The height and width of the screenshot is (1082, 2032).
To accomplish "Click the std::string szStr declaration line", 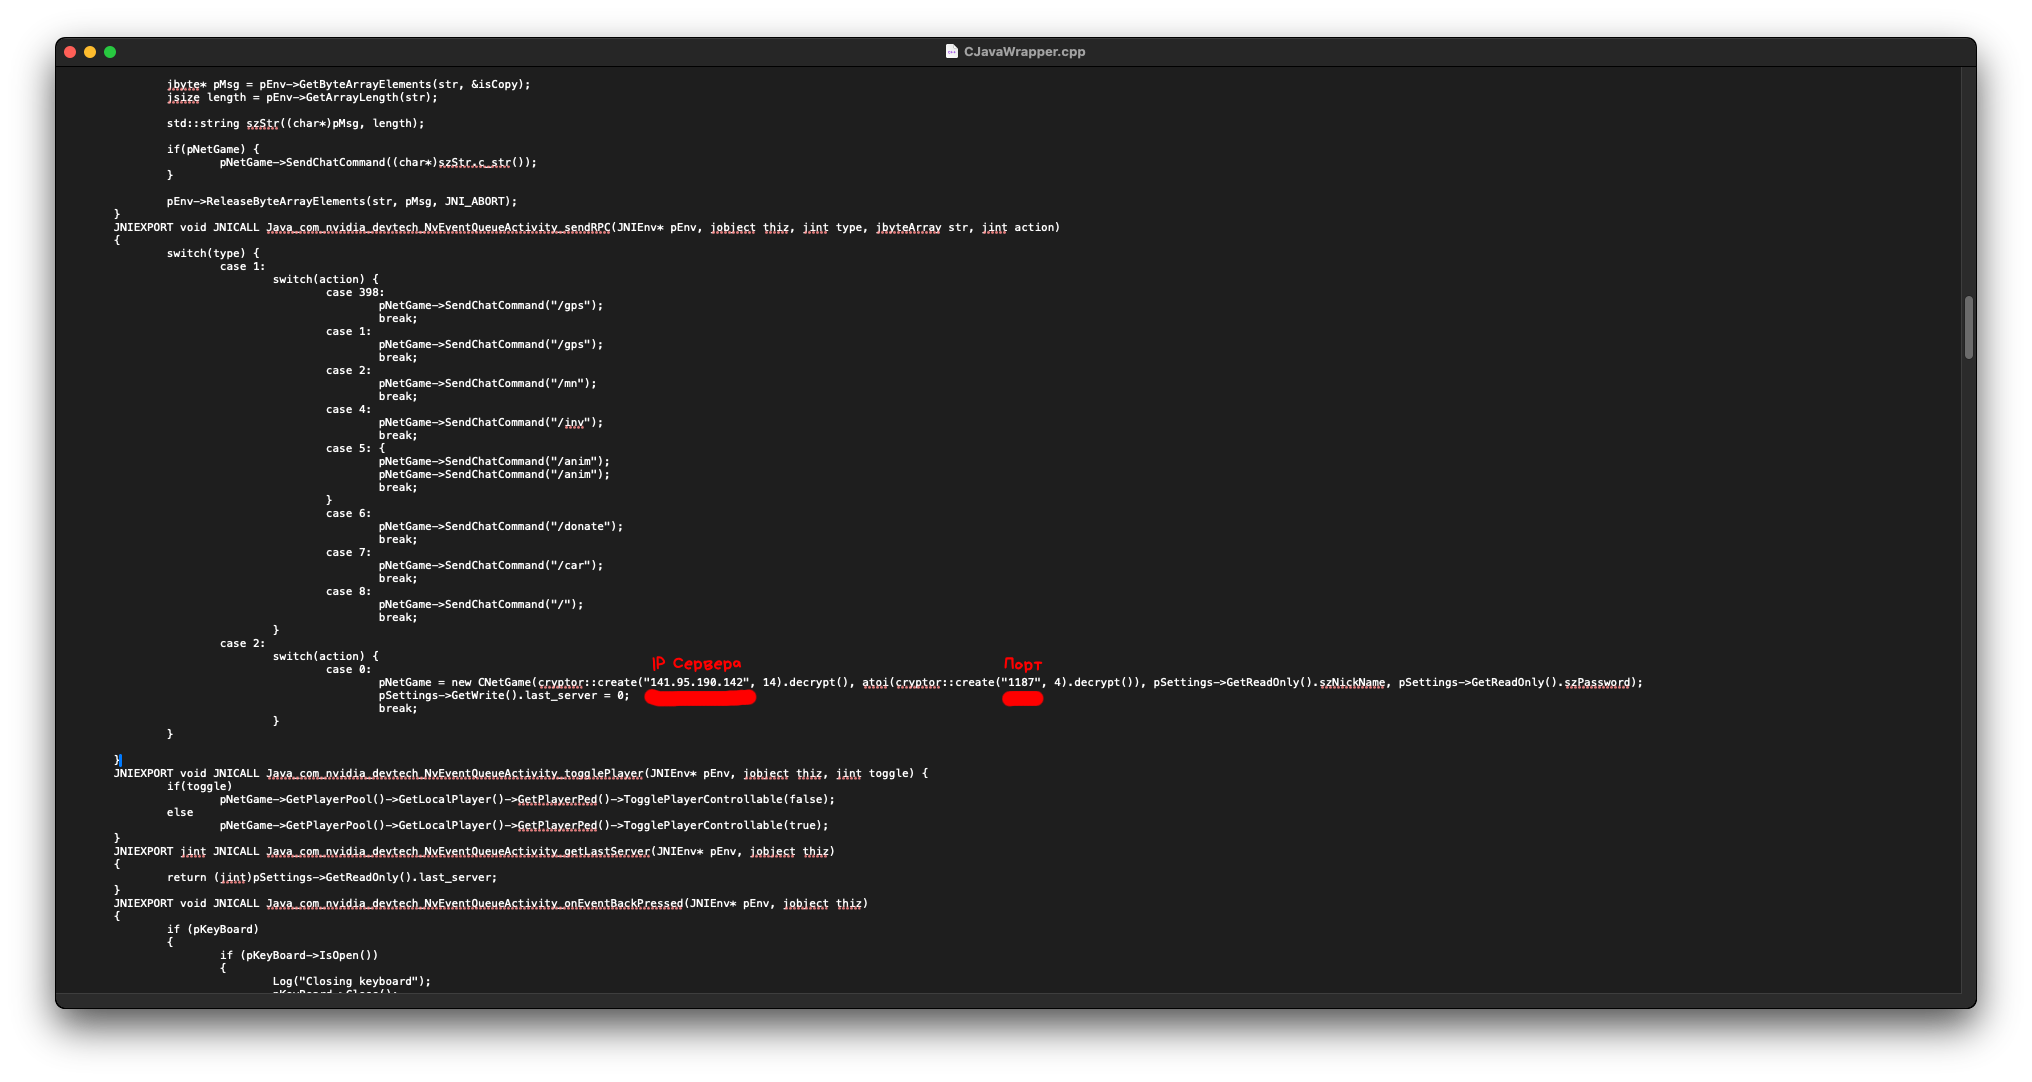I will click(295, 123).
